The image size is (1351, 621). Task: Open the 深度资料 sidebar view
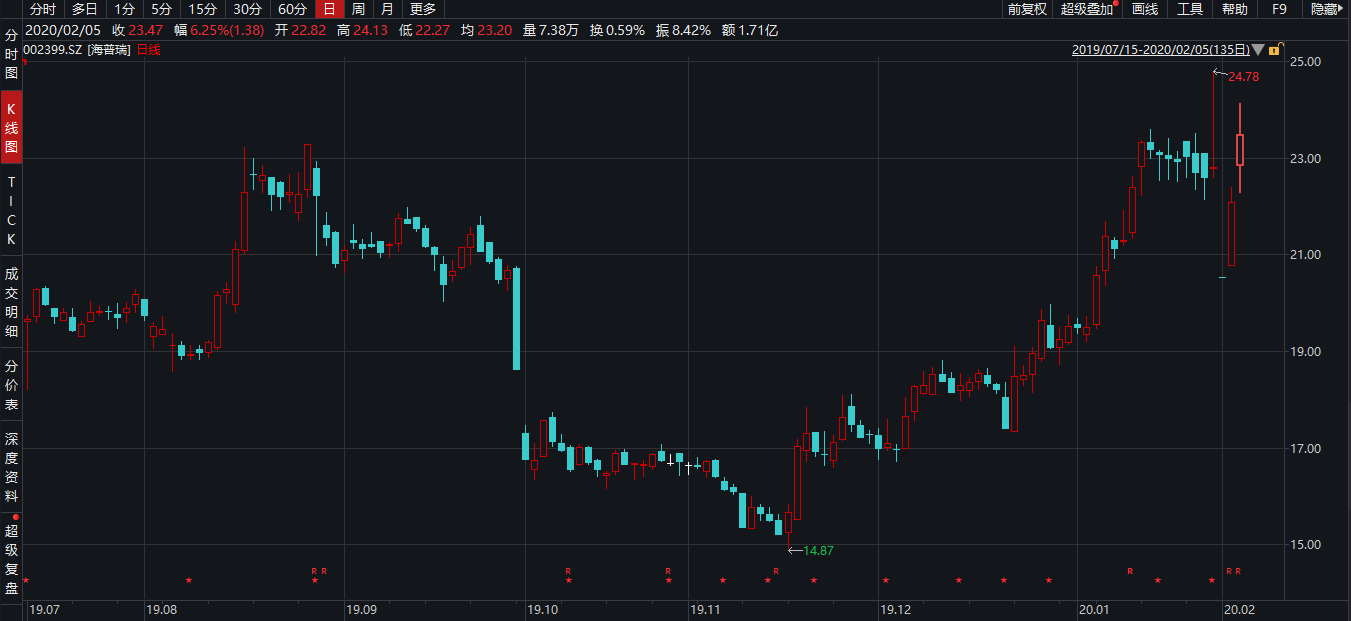pos(12,467)
